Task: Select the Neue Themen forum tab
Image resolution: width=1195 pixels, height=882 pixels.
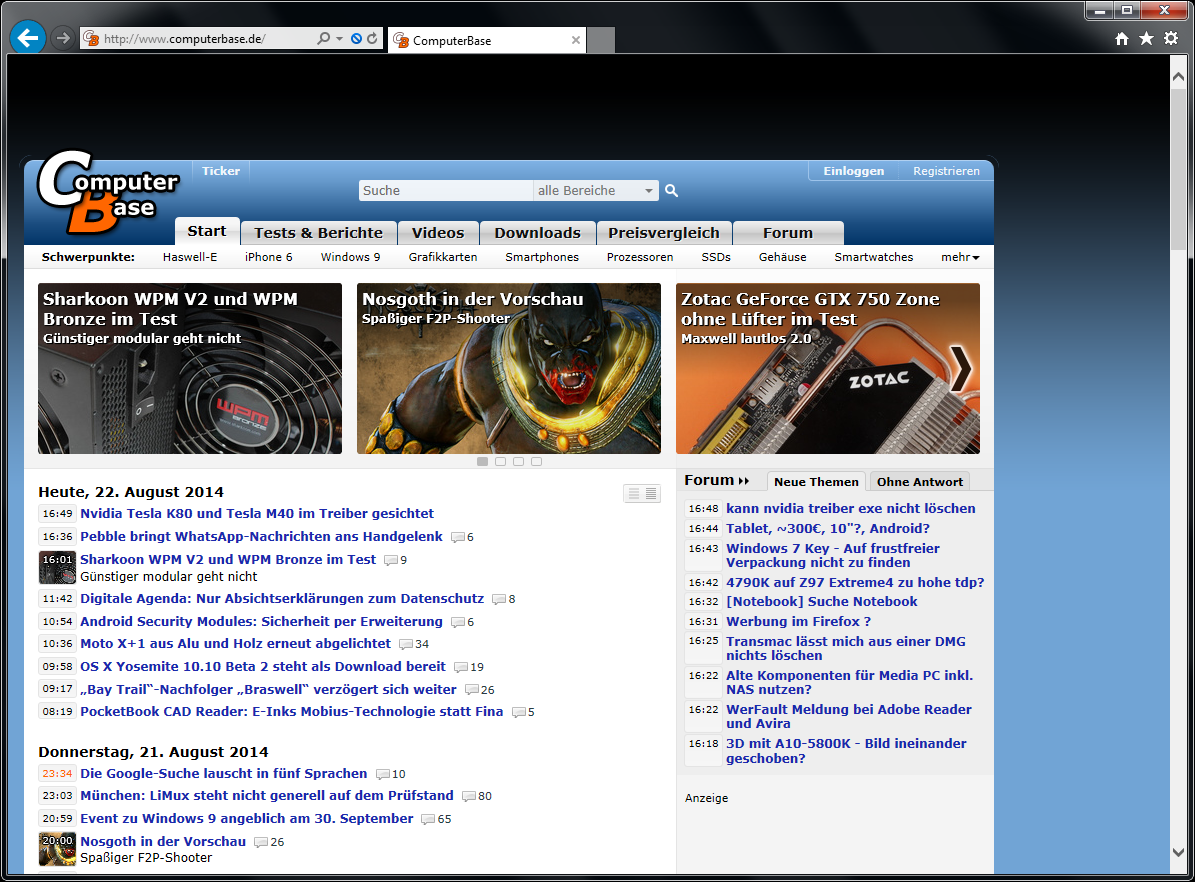Action: click(816, 482)
